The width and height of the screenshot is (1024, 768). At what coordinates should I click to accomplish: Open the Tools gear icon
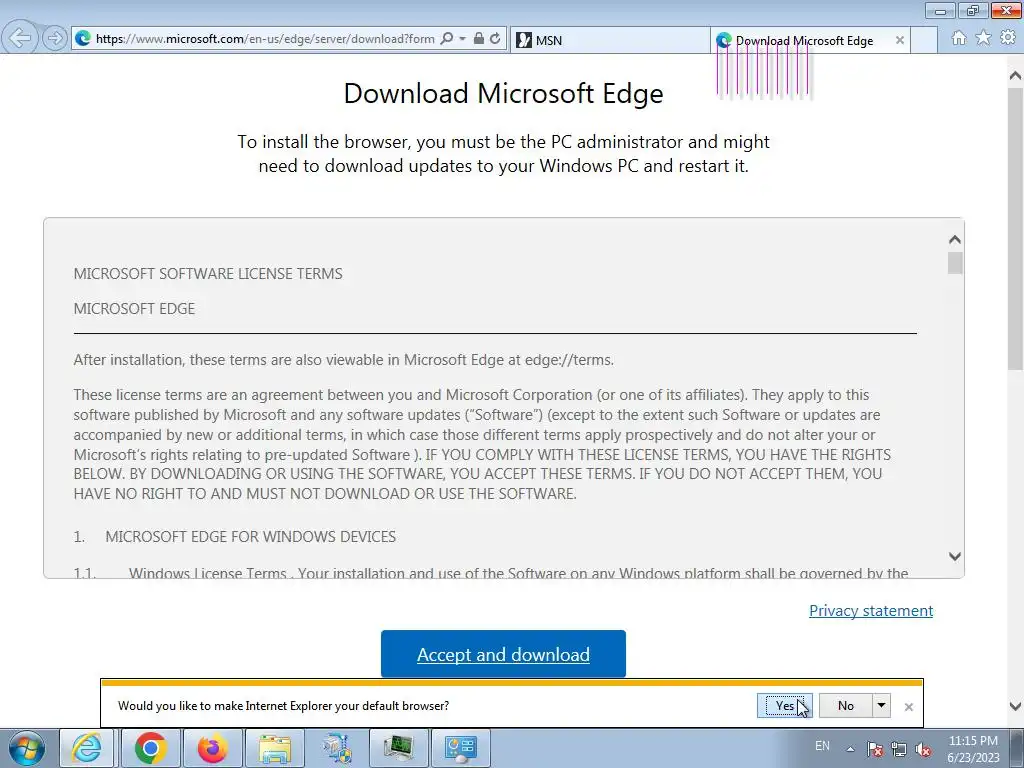coord(1008,38)
